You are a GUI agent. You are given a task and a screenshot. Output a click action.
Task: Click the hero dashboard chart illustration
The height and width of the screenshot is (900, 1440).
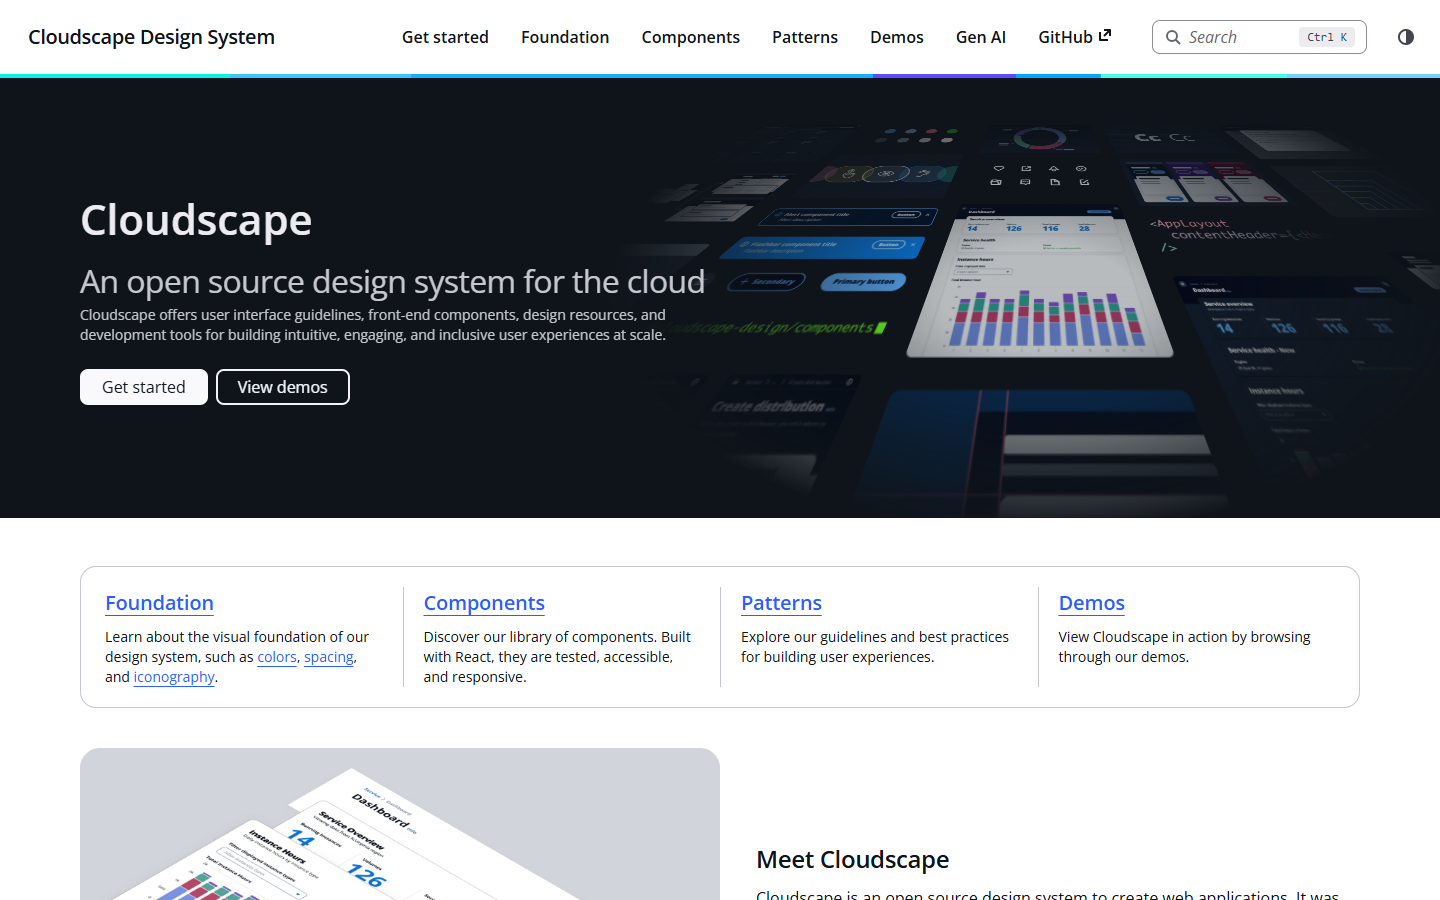[x=1040, y=280]
